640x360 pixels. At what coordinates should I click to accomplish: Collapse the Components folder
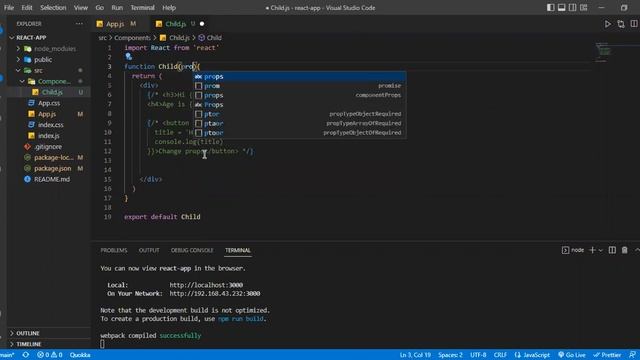[22, 81]
